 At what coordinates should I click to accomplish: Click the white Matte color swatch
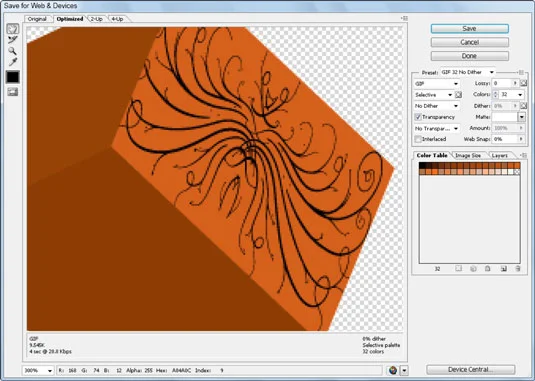point(505,117)
